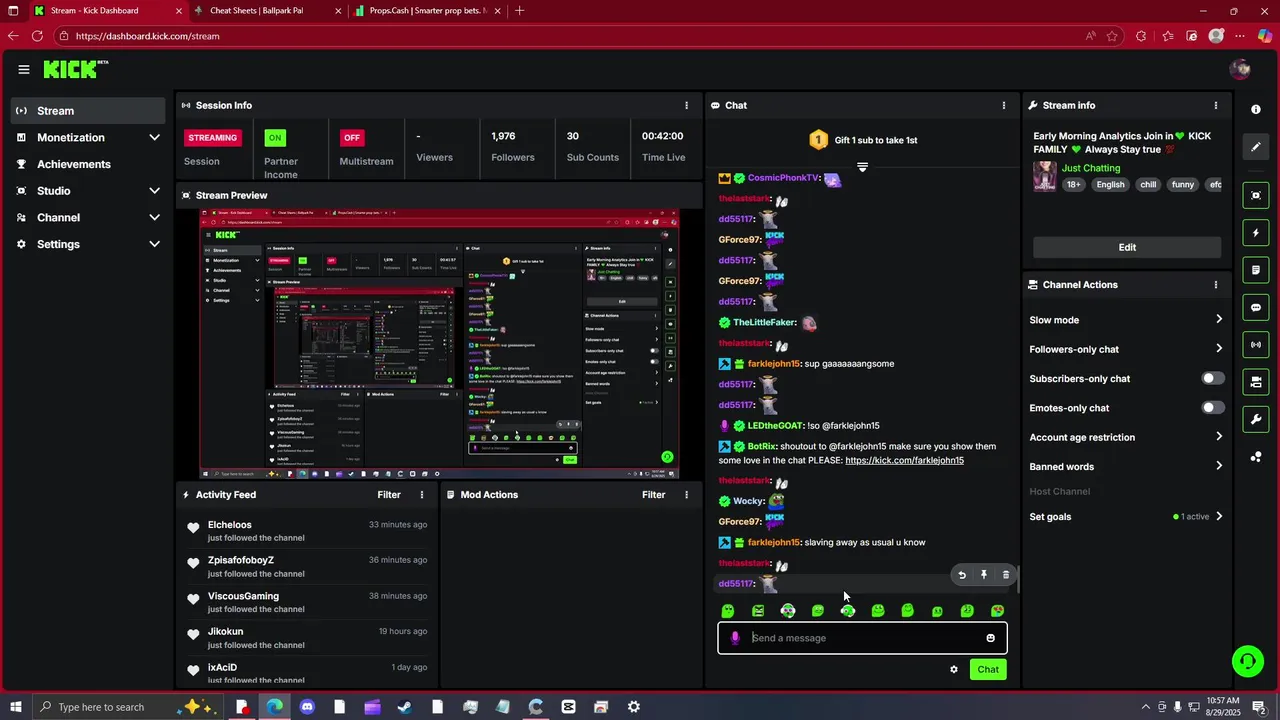This screenshot has width=1280, height=720.
Task: Click the Windows Start button
Action: point(14,707)
